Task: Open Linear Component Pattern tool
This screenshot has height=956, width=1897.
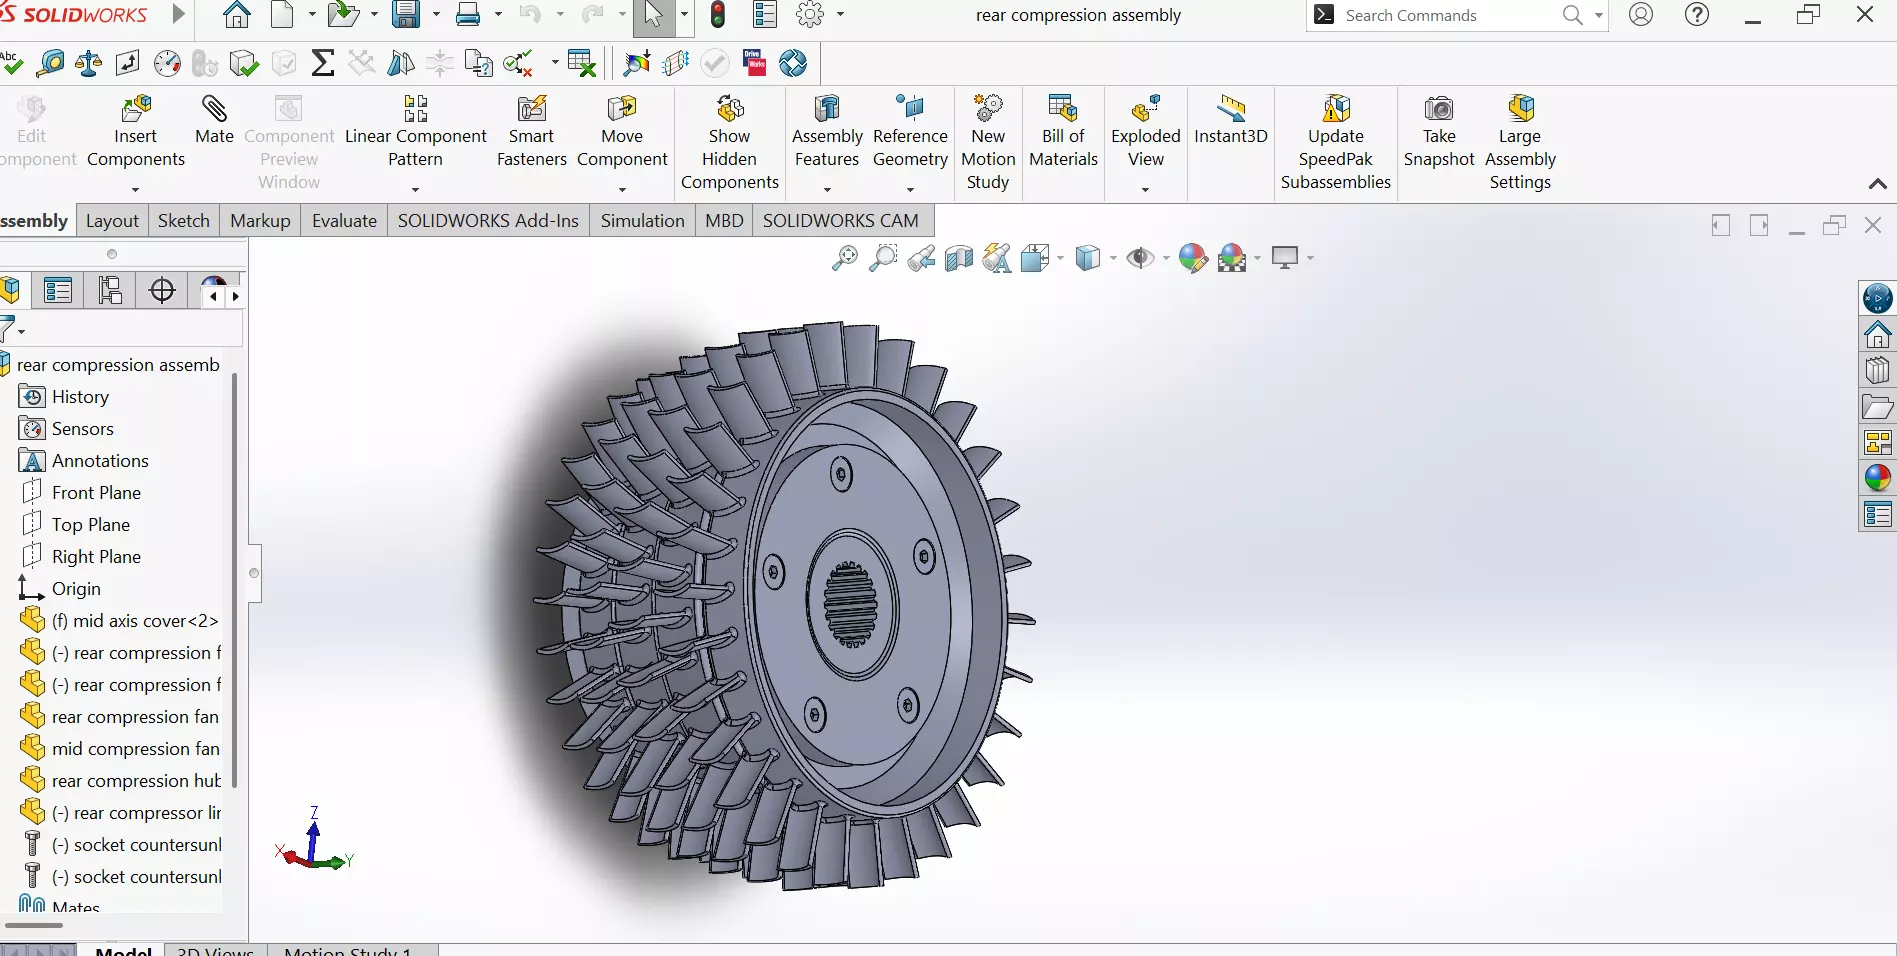Action: tap(415, 133)
